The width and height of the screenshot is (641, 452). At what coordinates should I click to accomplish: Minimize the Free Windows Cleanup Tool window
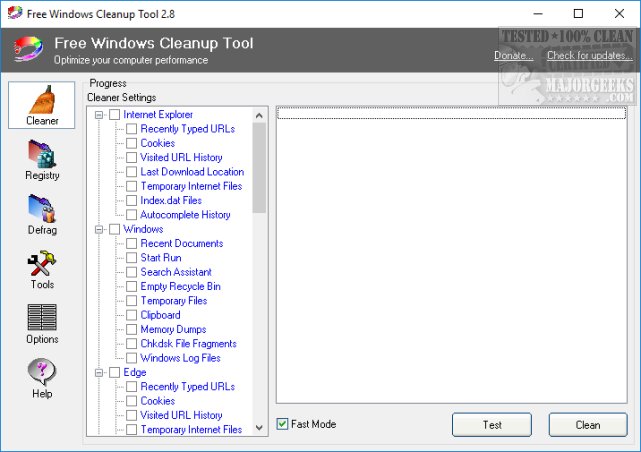pyautogui.click(x=538, y=13)
